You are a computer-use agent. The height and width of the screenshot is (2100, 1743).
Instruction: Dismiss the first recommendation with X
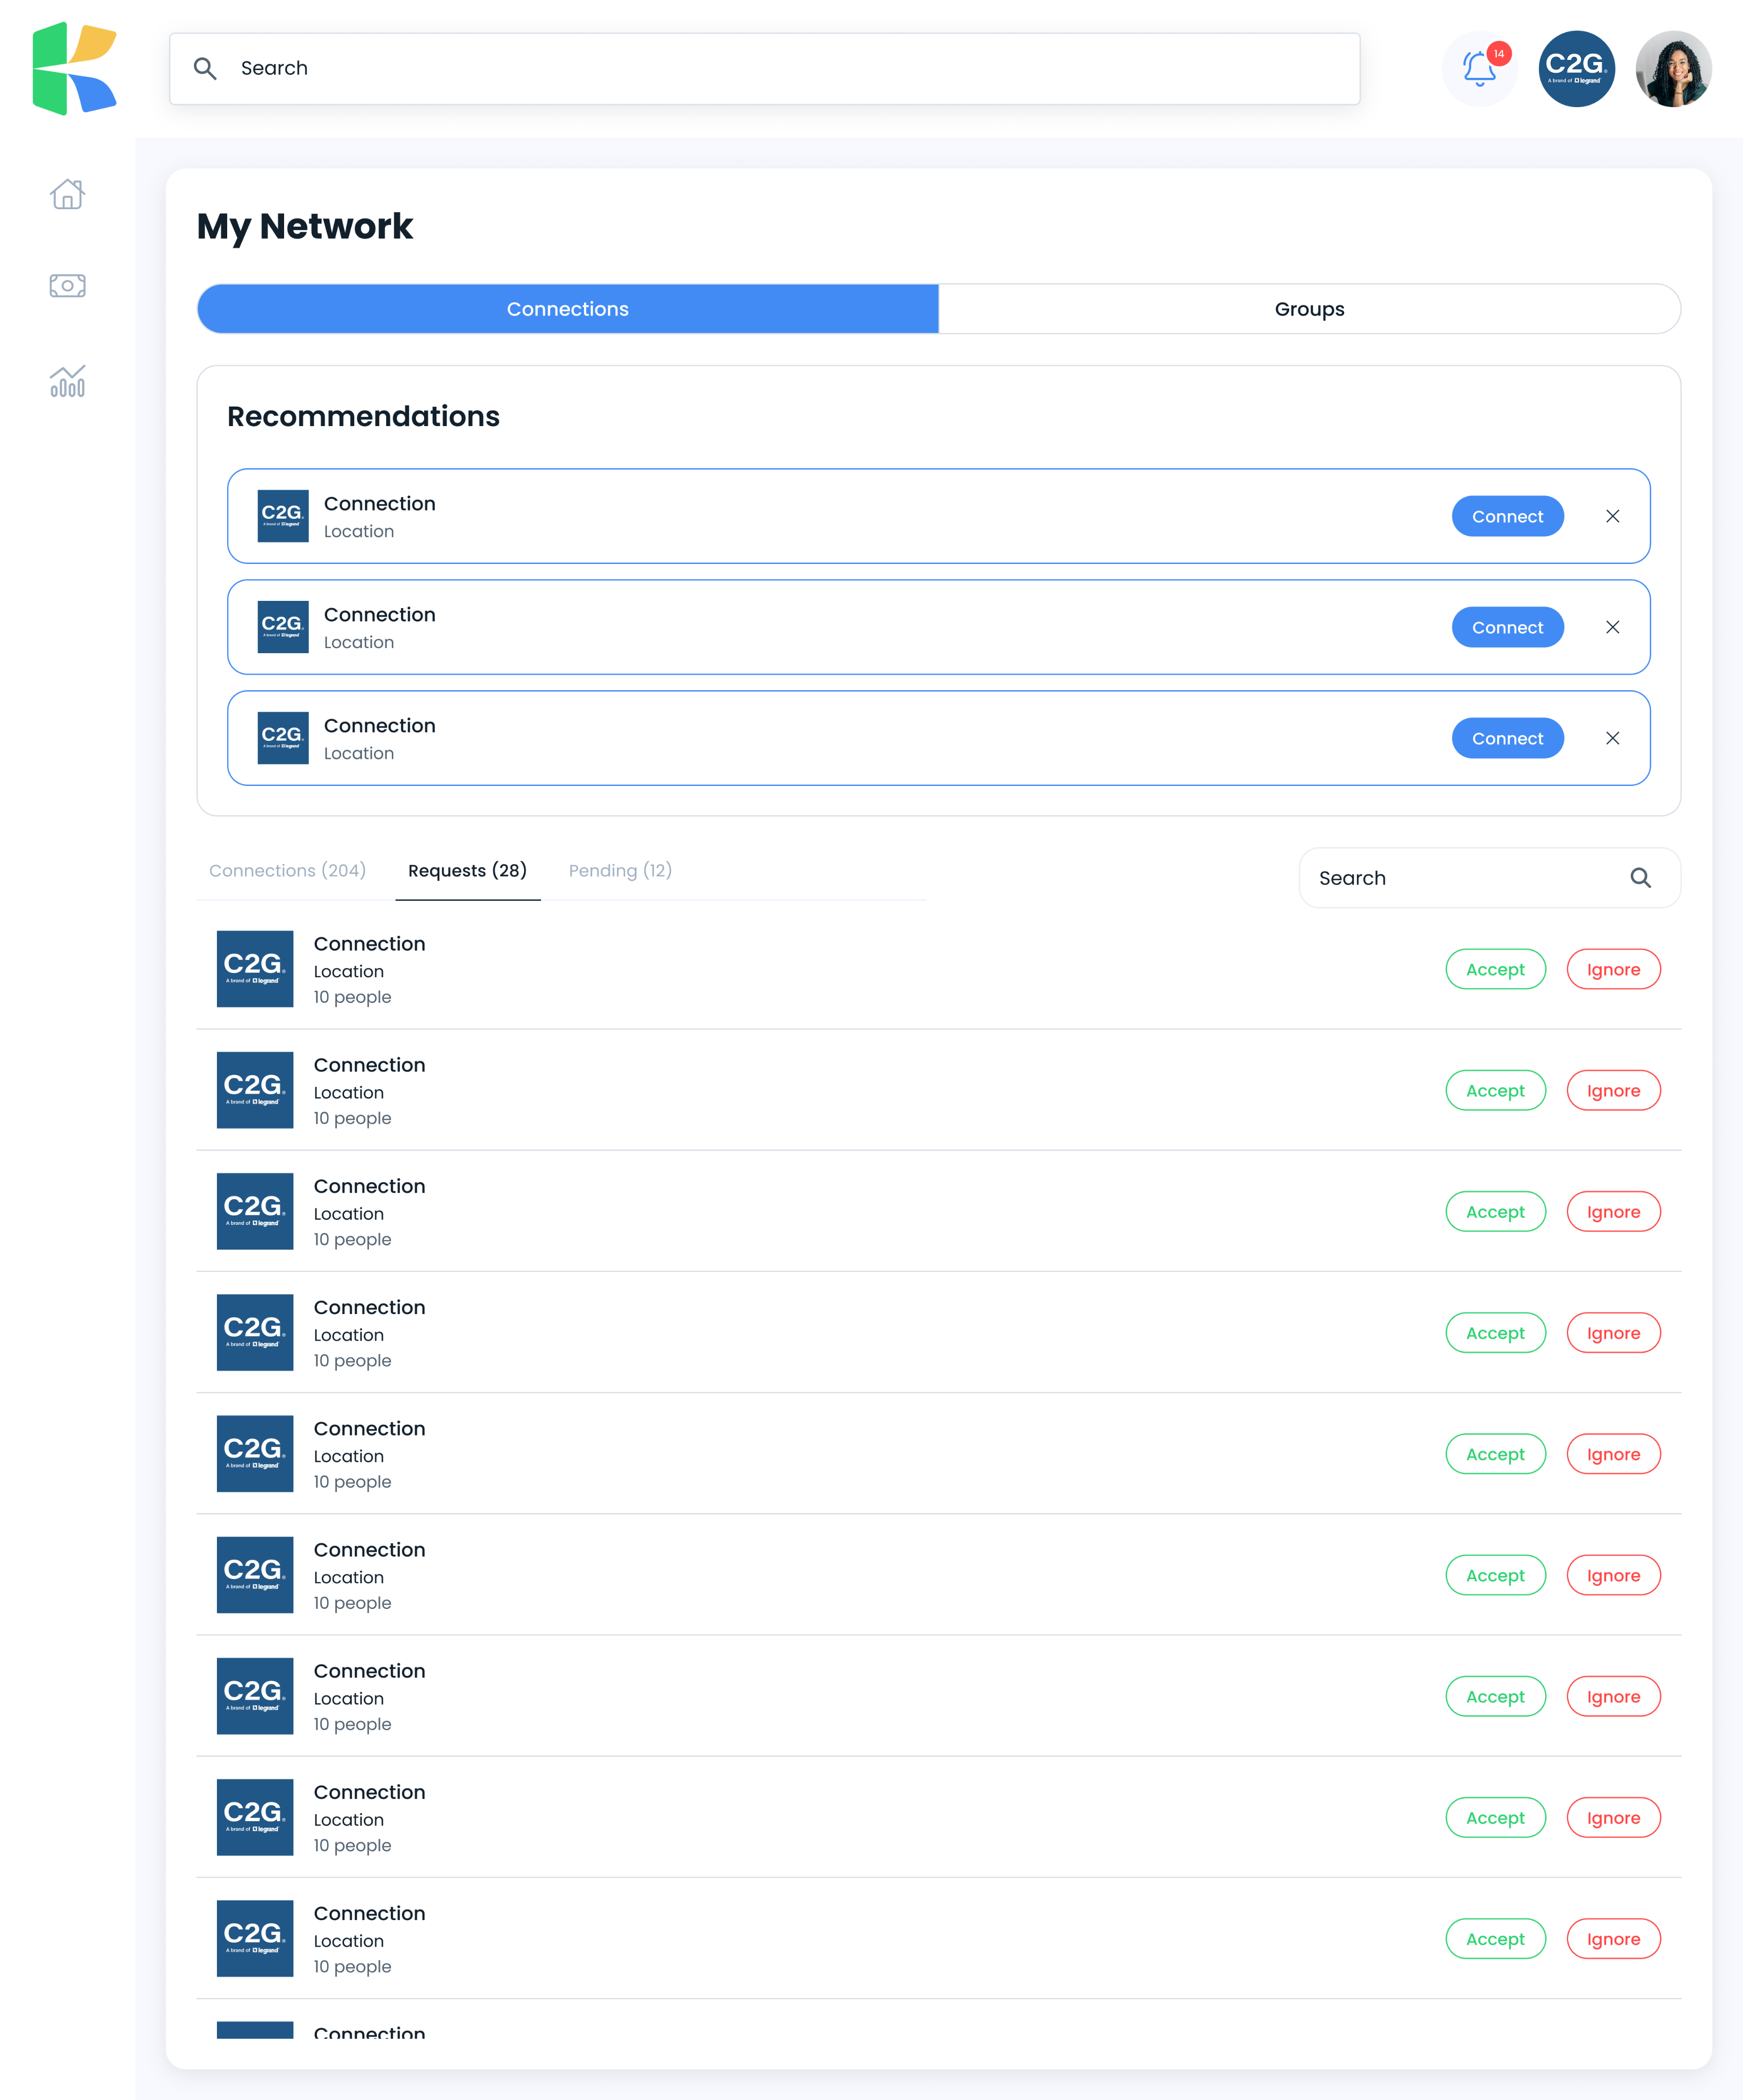1612,516
